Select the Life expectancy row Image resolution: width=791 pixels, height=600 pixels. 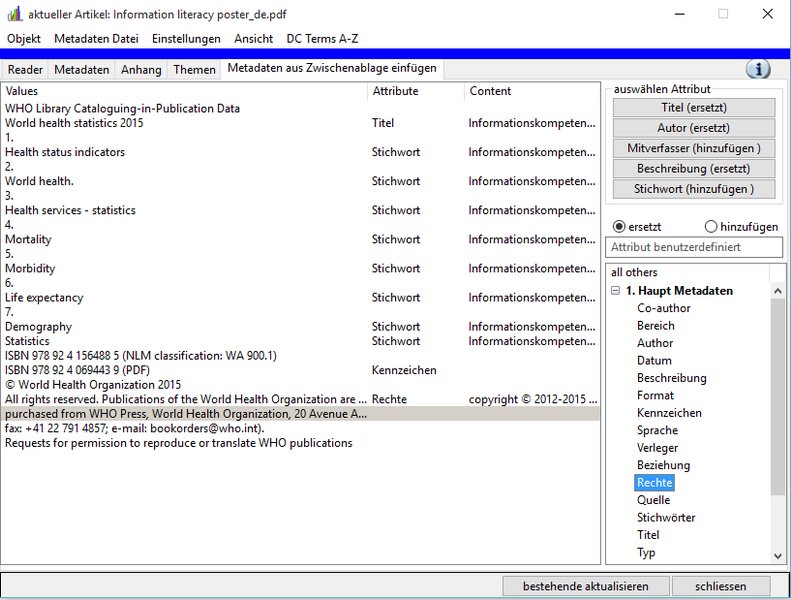tap(300, 298)
